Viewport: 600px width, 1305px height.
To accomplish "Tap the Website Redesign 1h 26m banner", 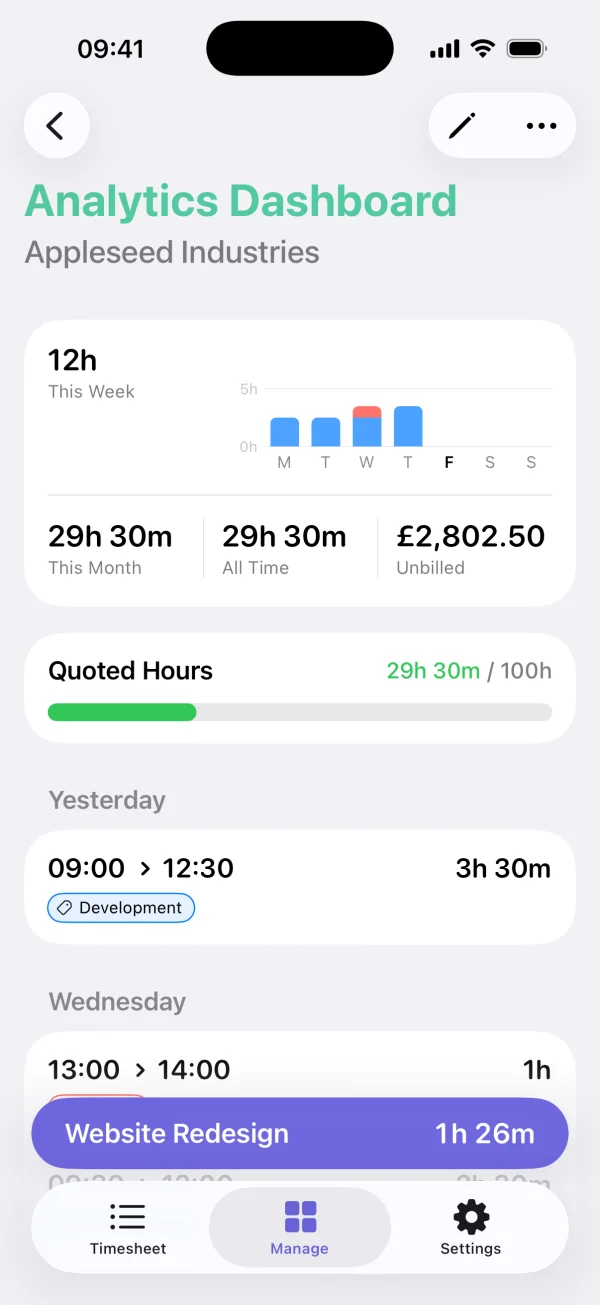I will [299, 1133].
